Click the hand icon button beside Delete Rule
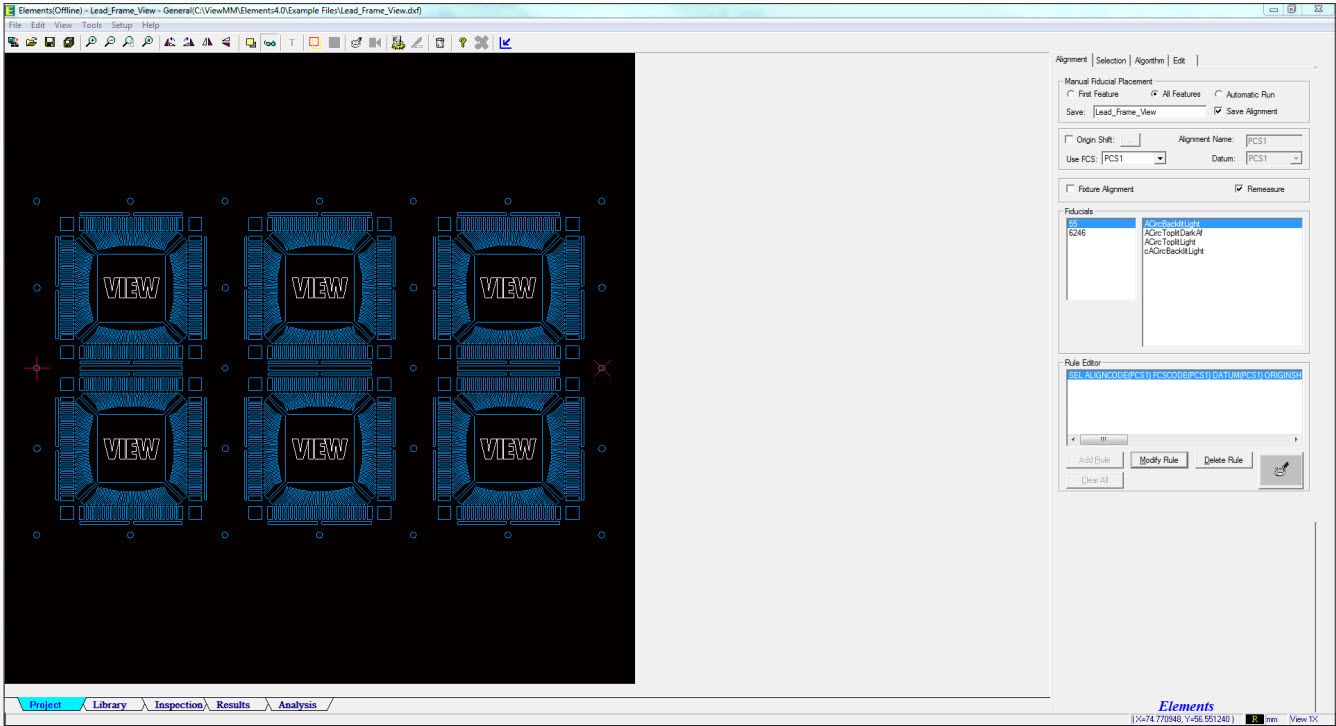The width and height of the screenshot is (1336, 726). (1282, 469)
